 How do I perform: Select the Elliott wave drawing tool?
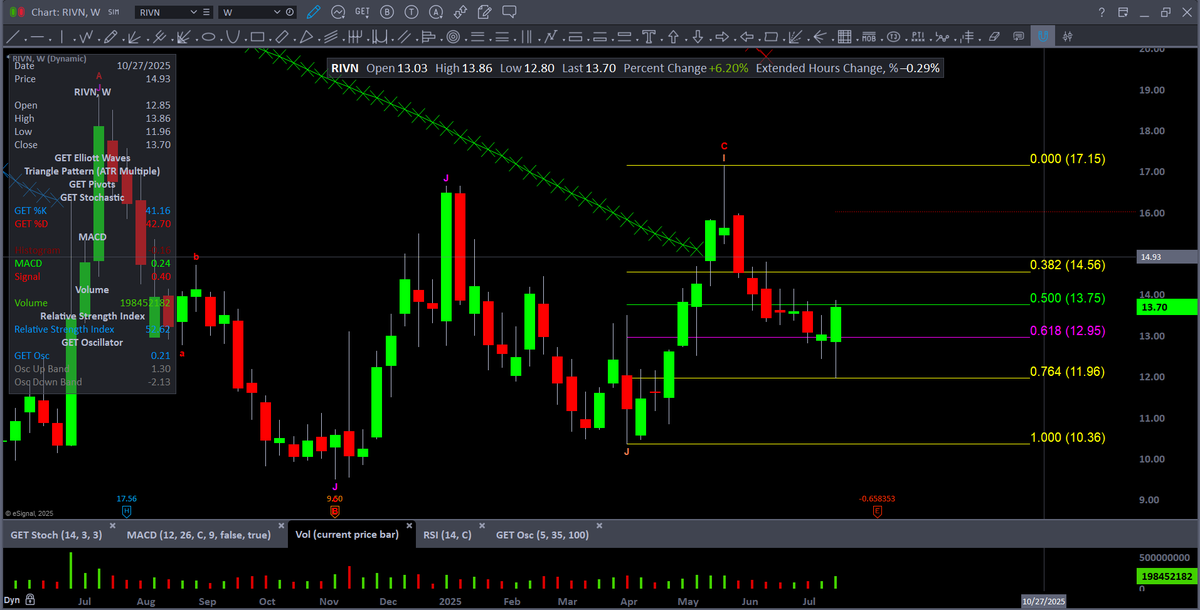(87, 37)
